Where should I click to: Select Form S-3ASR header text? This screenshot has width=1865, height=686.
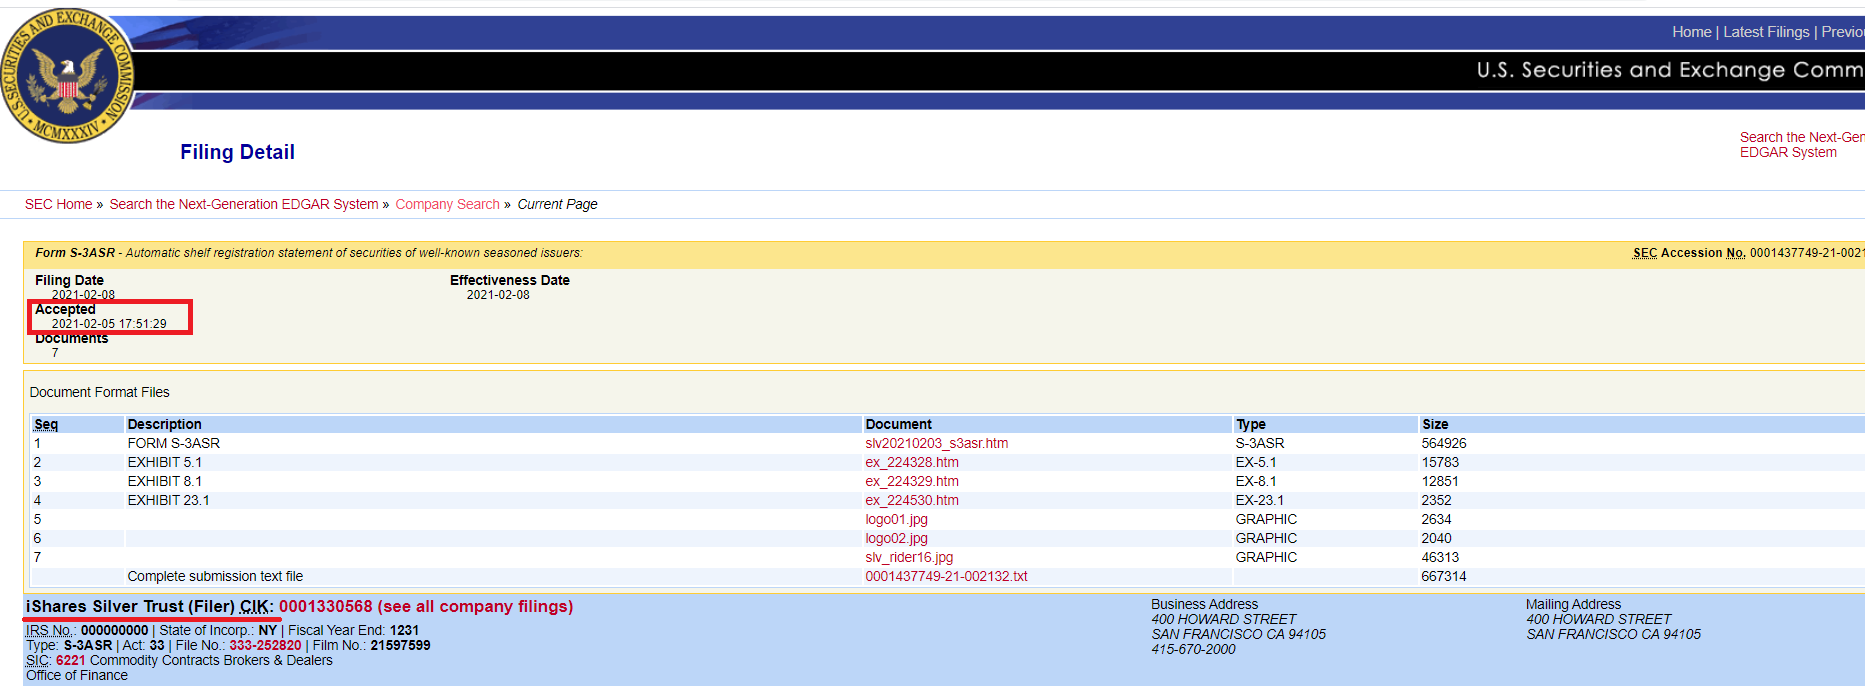[75, 253]
